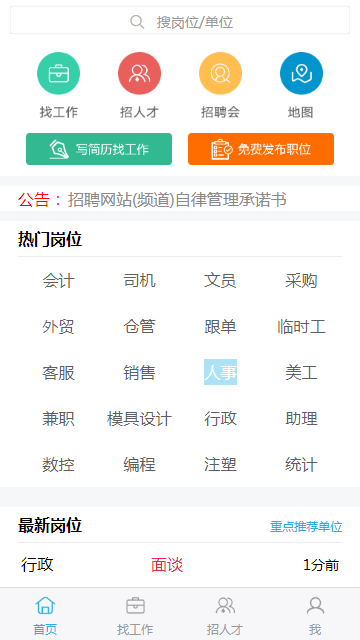The width and height of the screenshot is (360, 640).
Task: Switch to the 找工作 bottom tab
Action: click(x=135, y=616)
